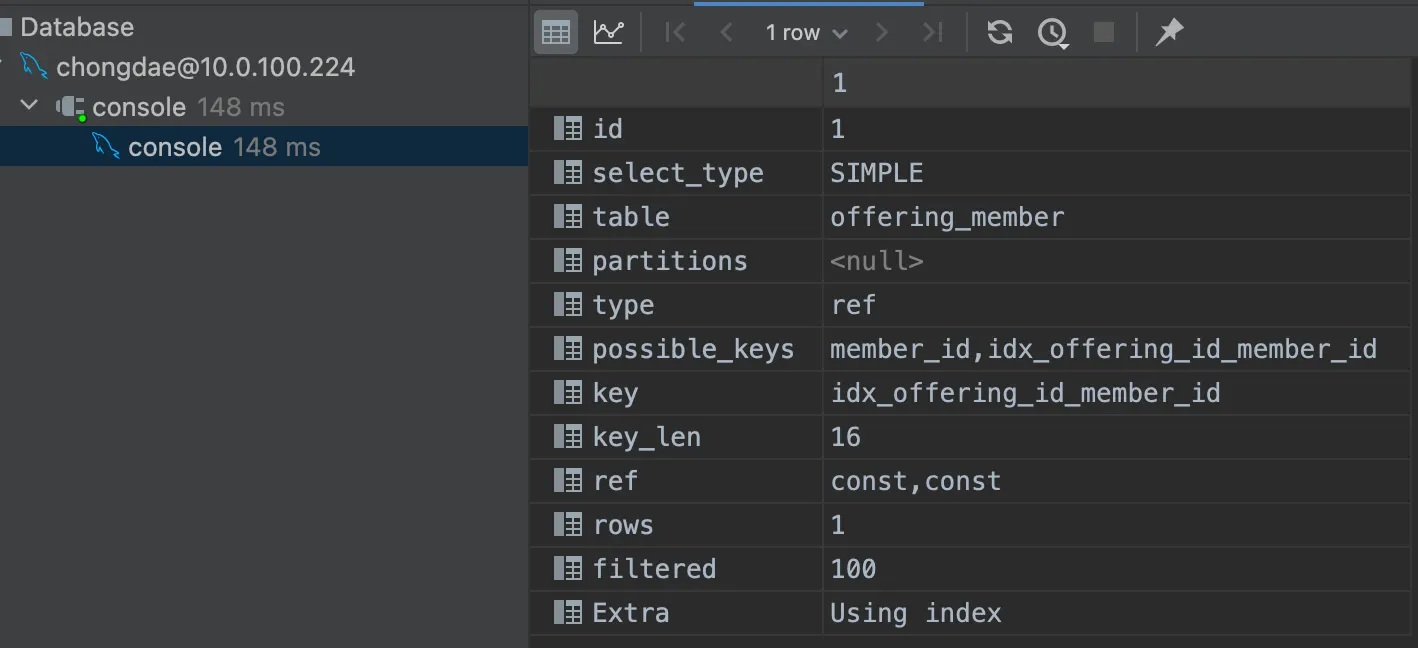Jump to last results page
The width and height of the screenshot is (1418, 648).
click(x=933, y=33)
